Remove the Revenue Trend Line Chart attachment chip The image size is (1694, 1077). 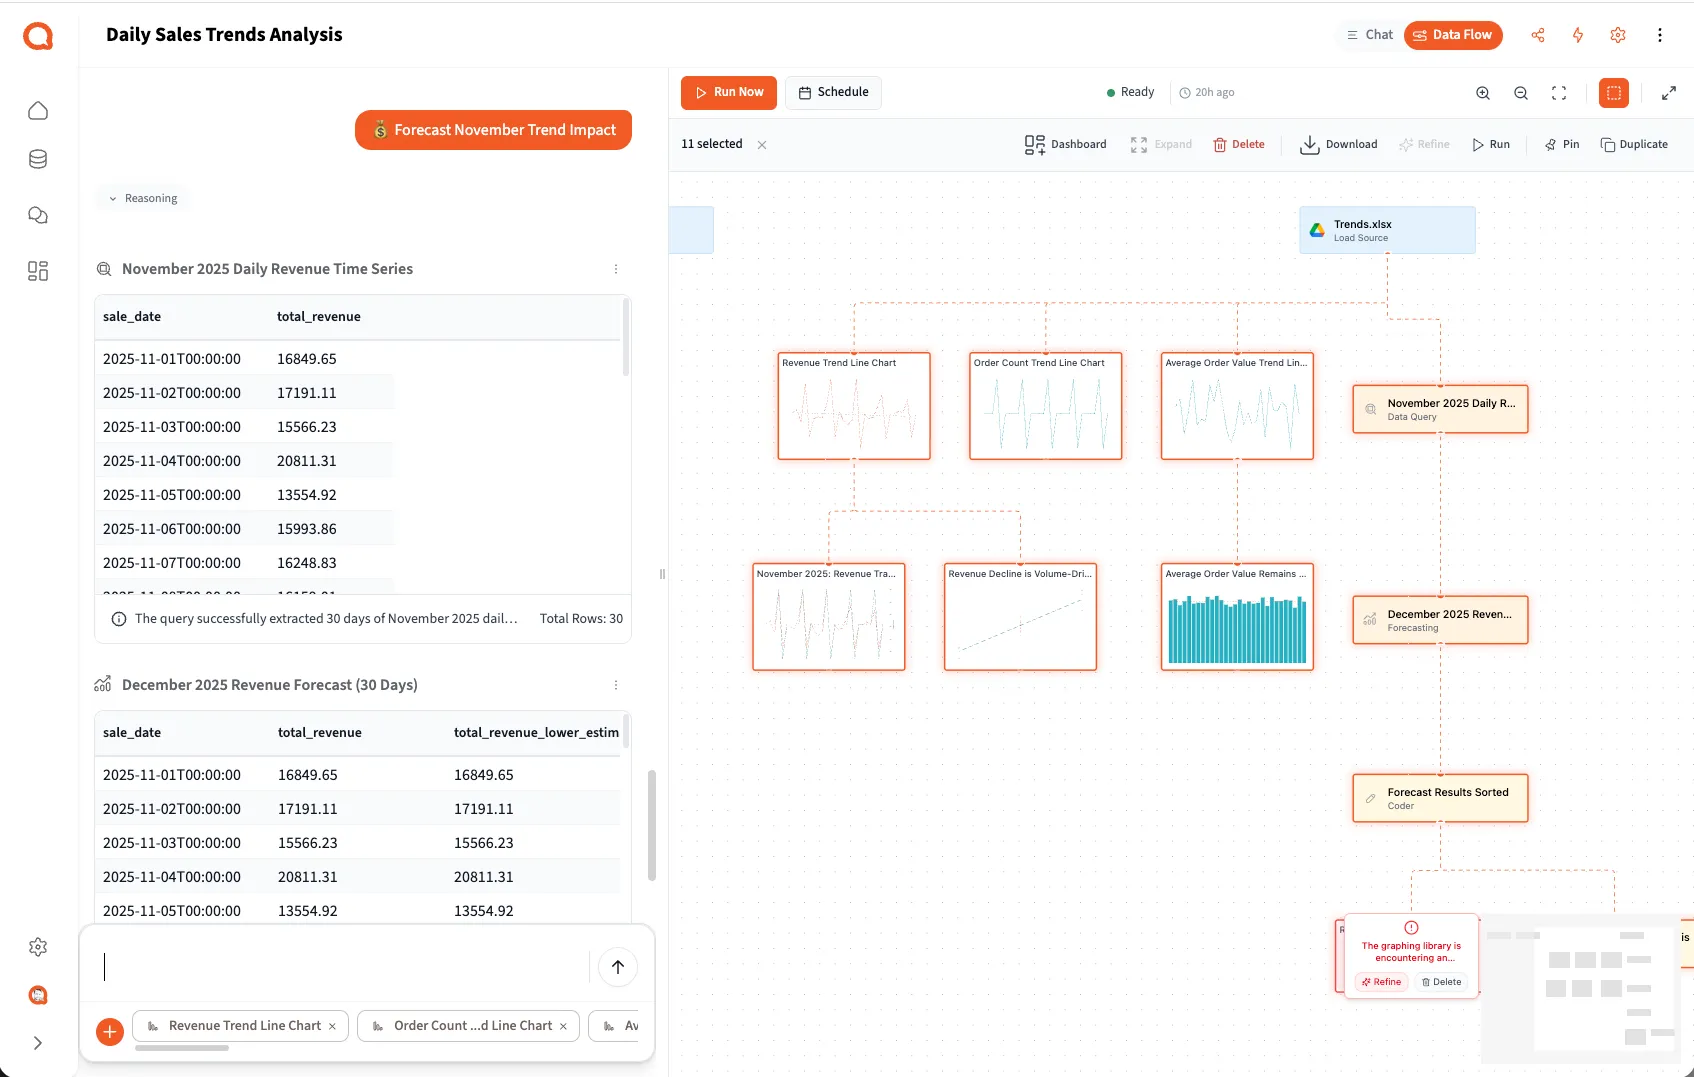click(333, 1026)
